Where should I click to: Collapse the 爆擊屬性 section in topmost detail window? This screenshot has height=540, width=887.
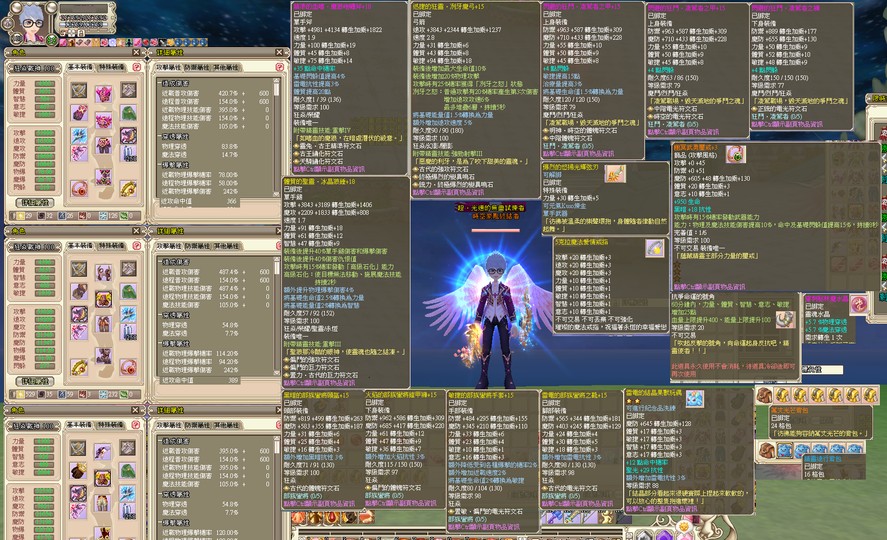[x=160, y=164]
